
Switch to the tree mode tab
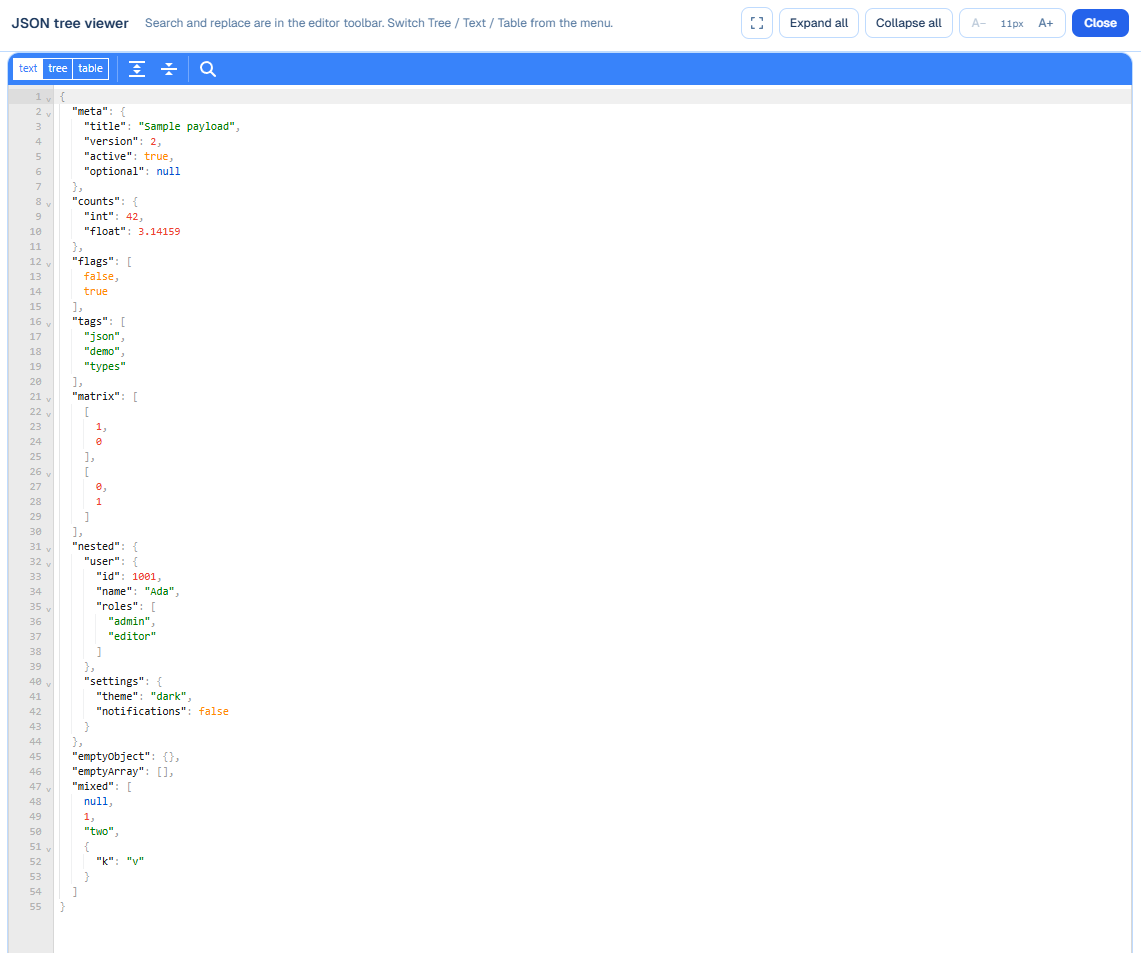coord(57,68)
